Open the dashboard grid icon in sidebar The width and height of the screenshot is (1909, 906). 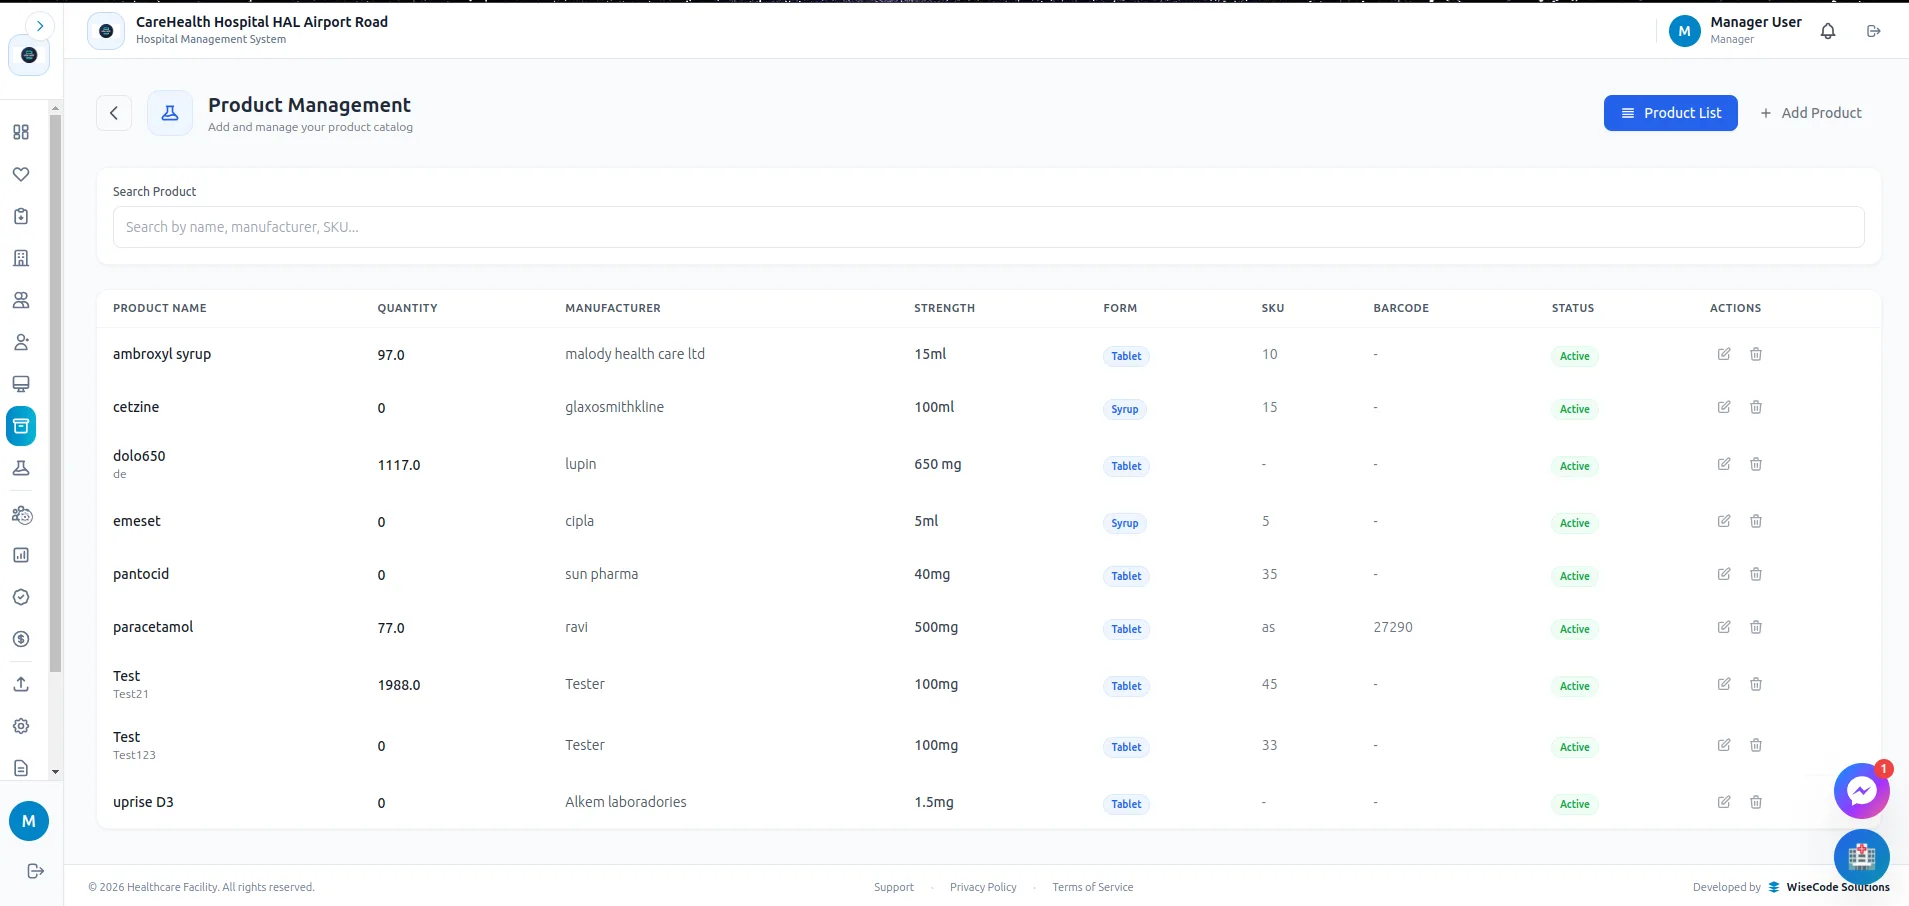click(x=21, y=132)
